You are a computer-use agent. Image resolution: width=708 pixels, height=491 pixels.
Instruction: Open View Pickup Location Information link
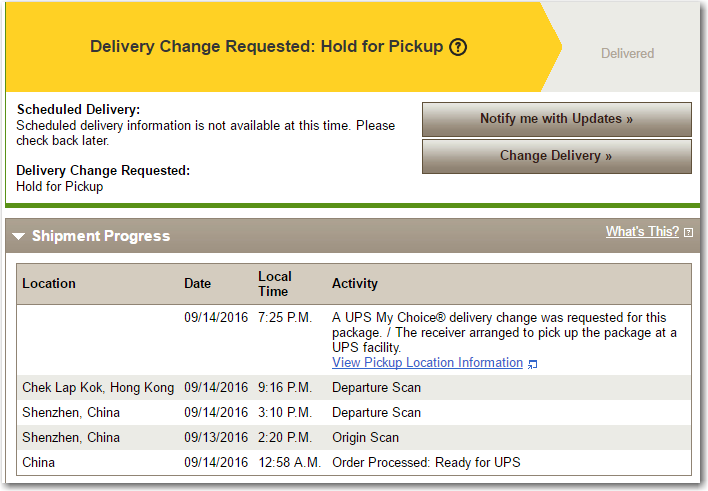pyautogui.click(x=427, y=363)
